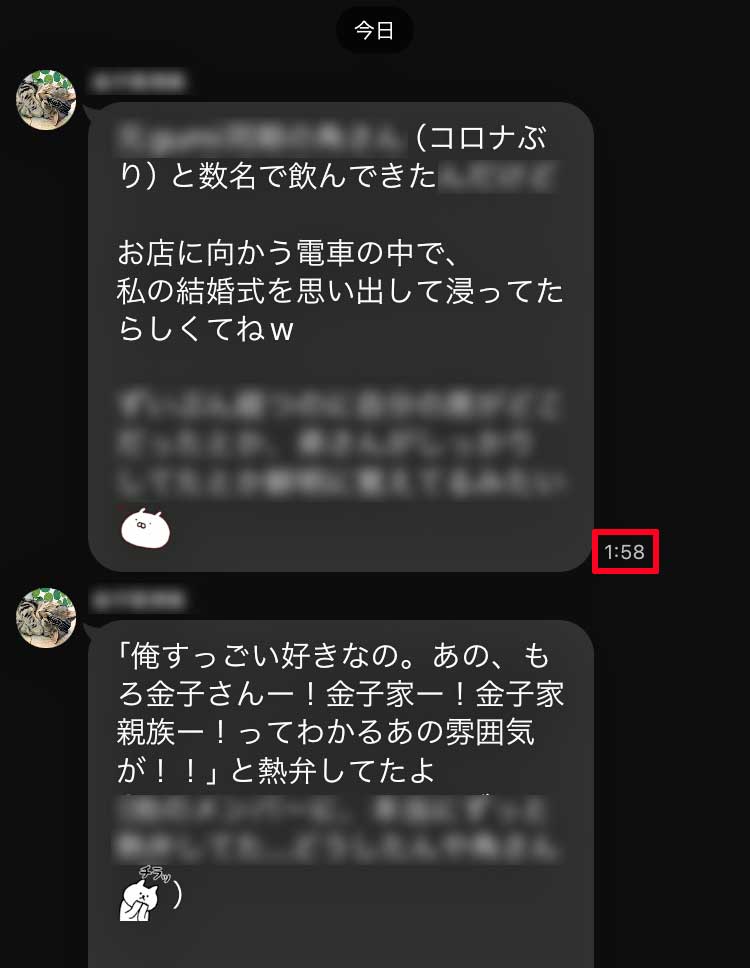Tap the peeking cat チラッ emoji

click(x=144, y=894)
